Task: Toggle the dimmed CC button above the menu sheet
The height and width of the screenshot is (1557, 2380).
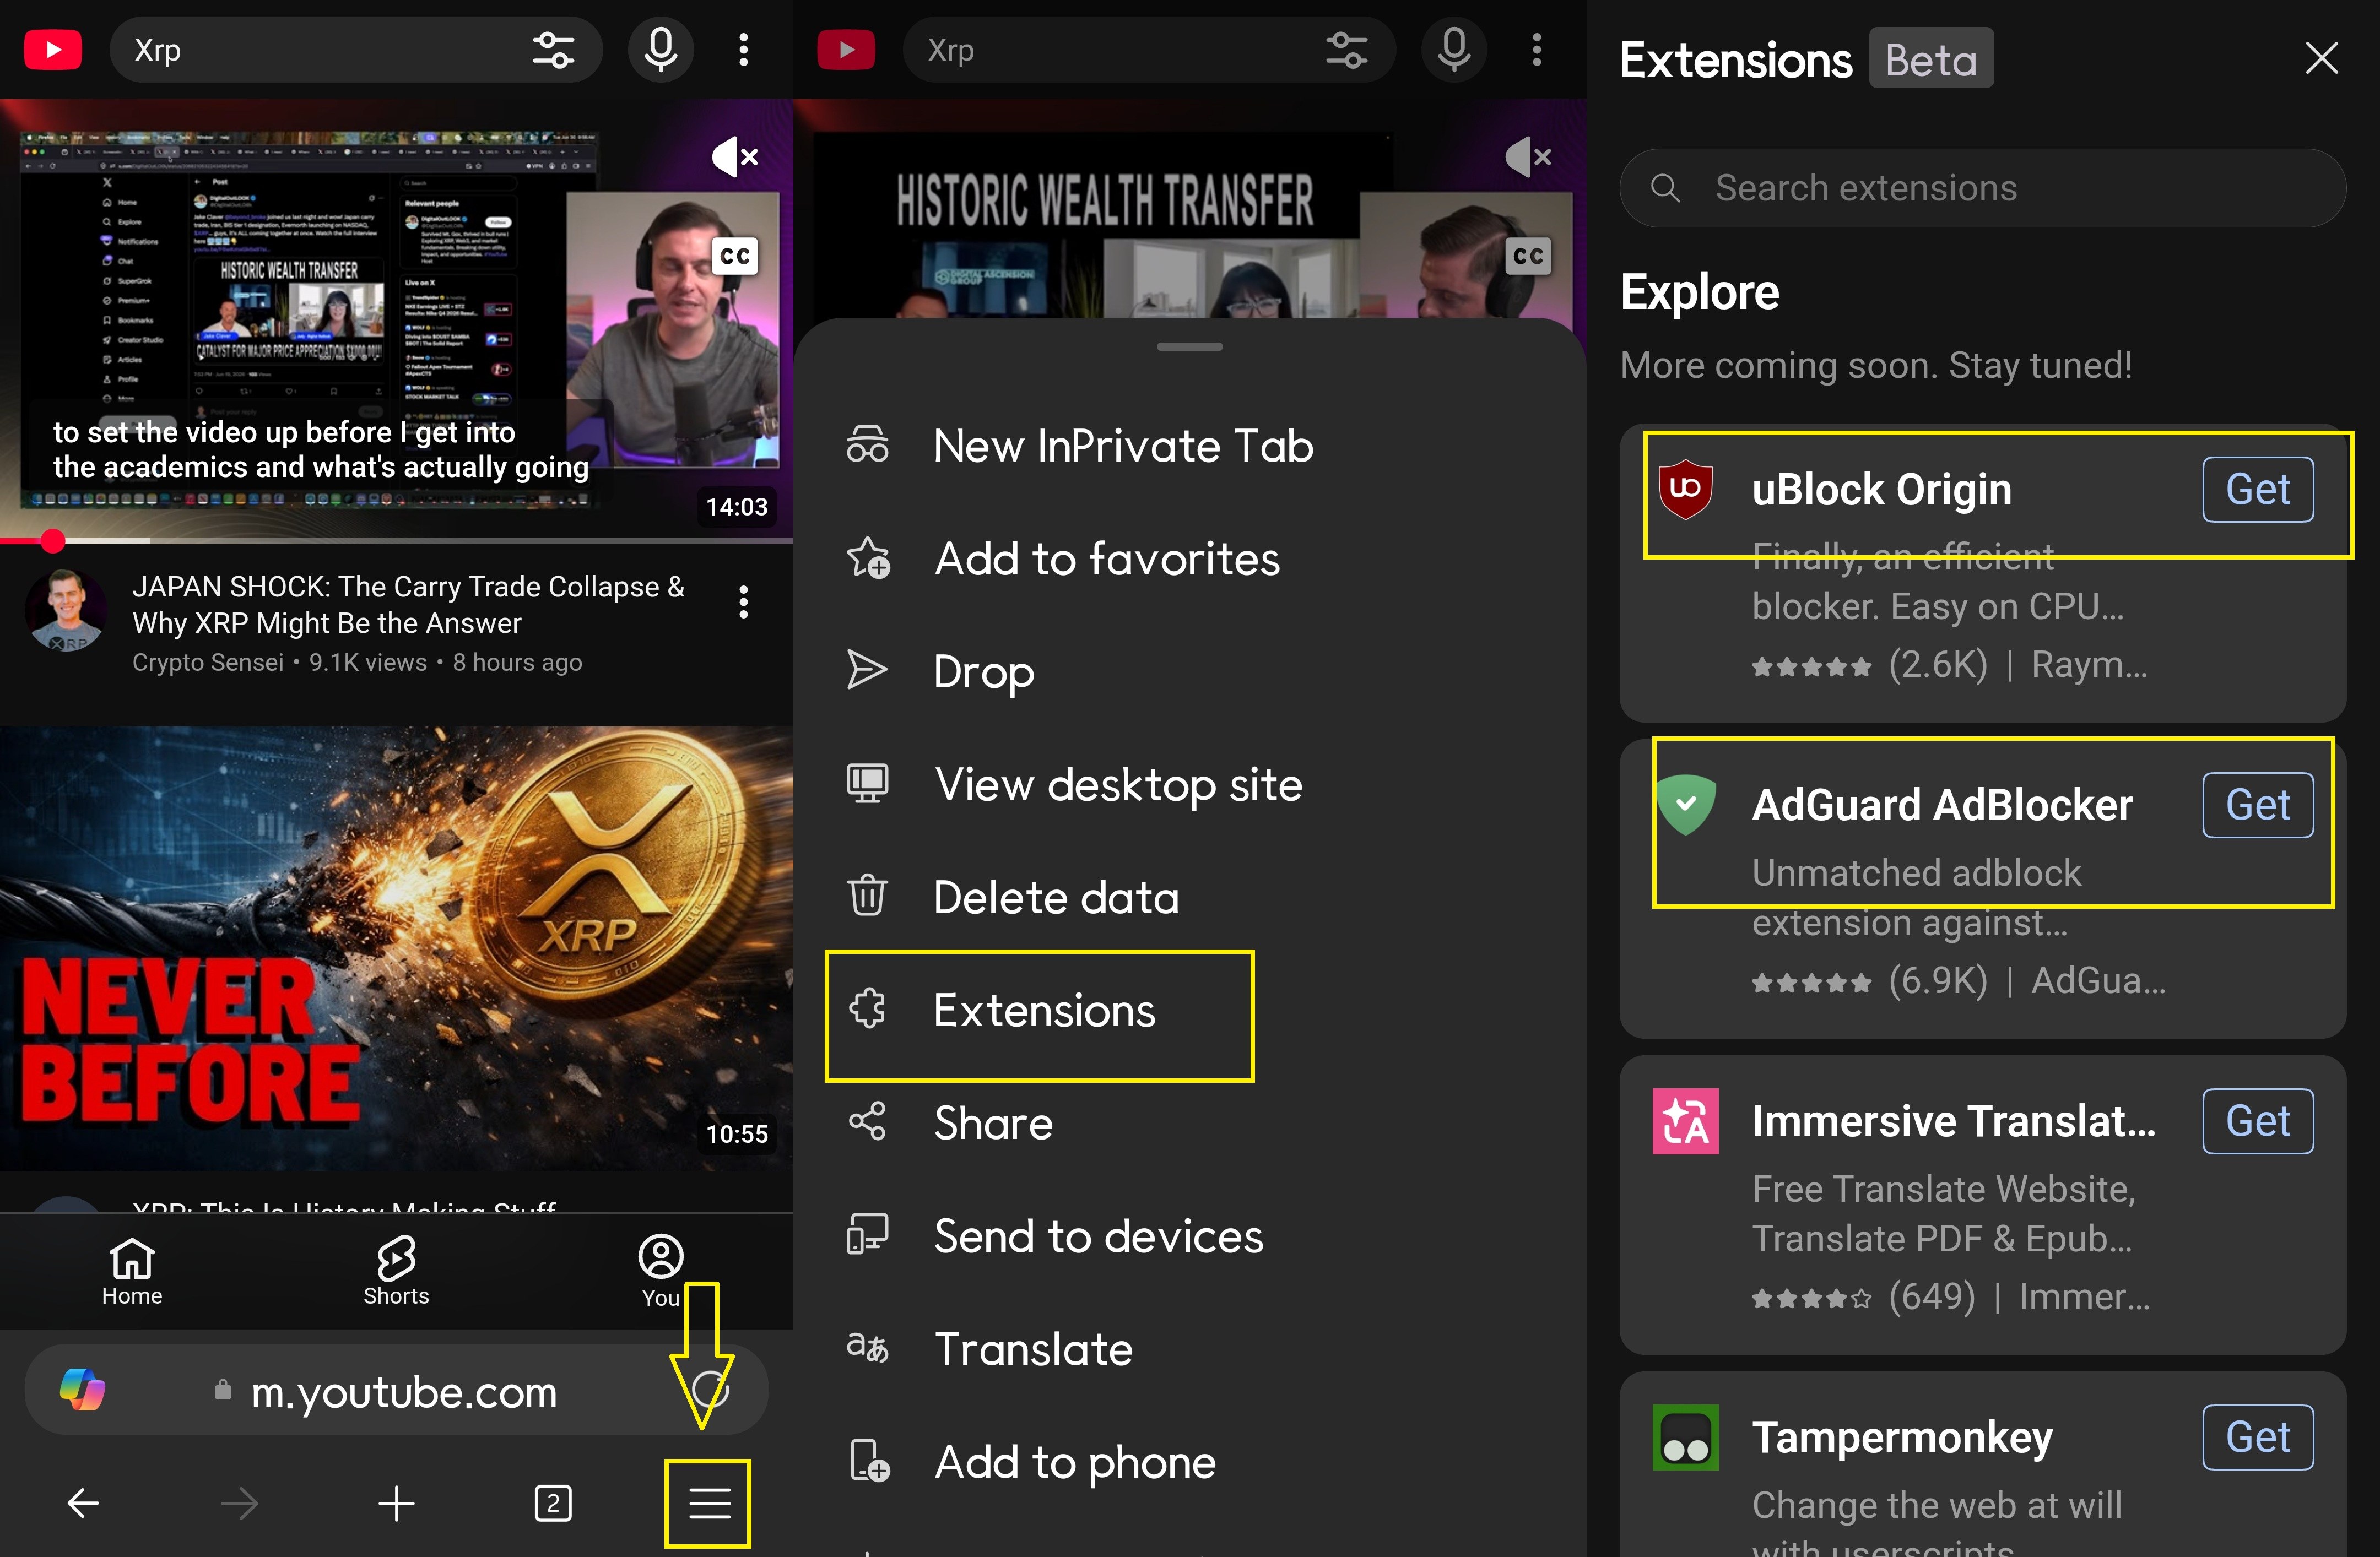Action: pyautogui.click(x=1528, y=256)
